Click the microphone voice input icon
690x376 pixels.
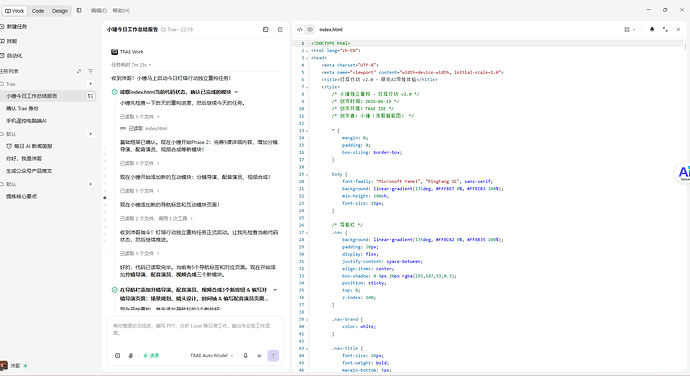coord(246,355)
